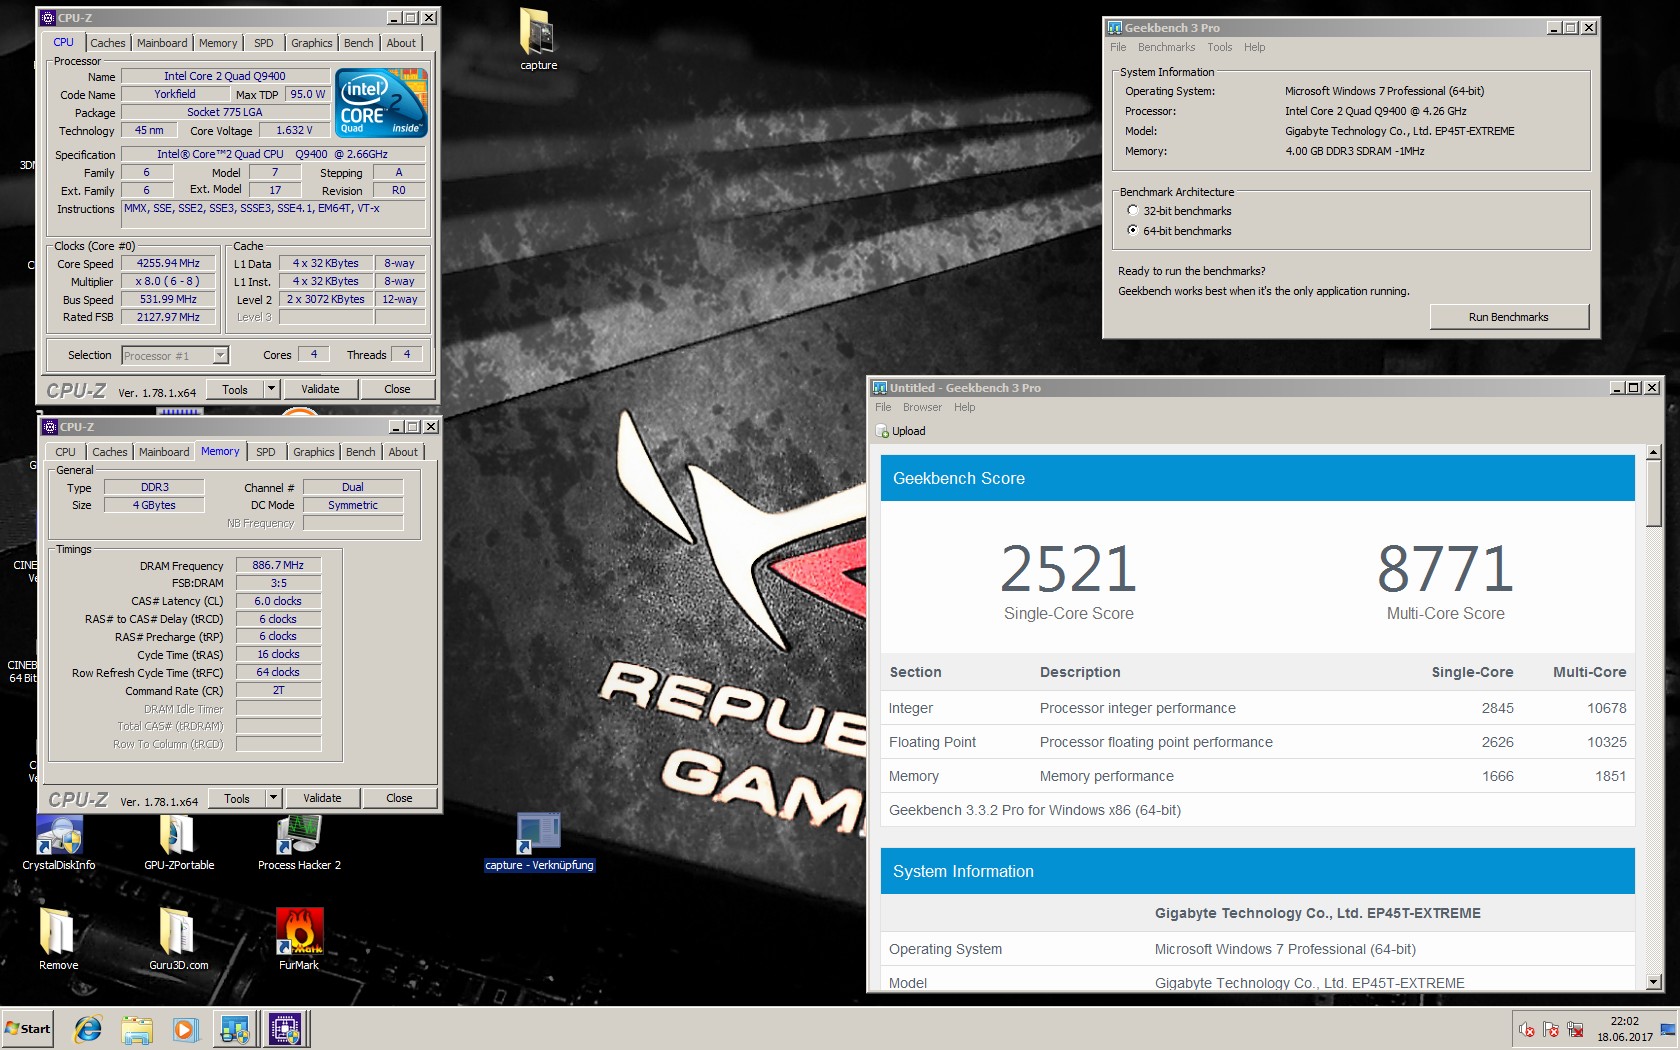Select 32-bit benchmarks option

[x=1132, y=211]
